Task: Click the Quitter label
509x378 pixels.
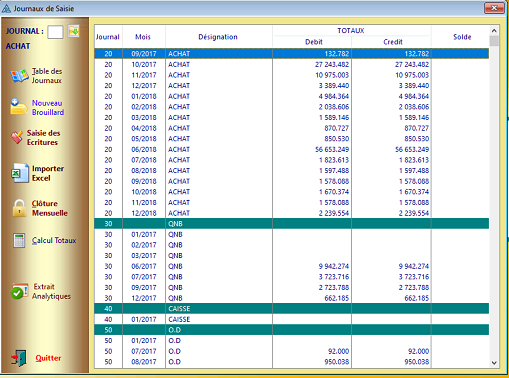Action: coord(48,358)
